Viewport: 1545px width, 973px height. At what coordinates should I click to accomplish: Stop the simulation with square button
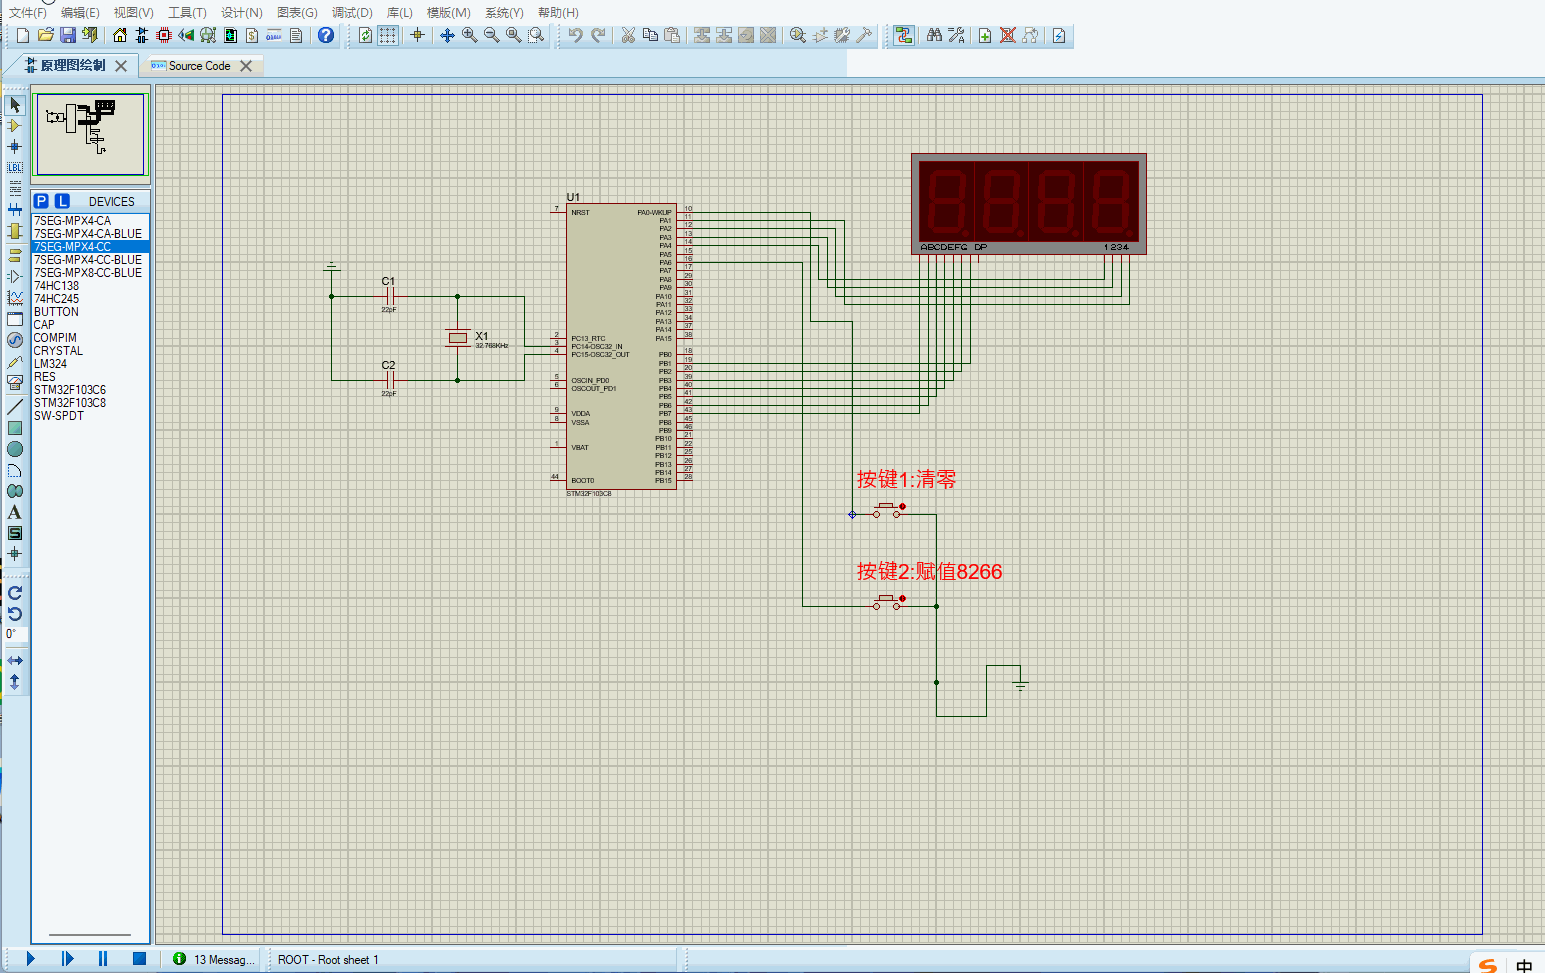click(x=140, y=959)
